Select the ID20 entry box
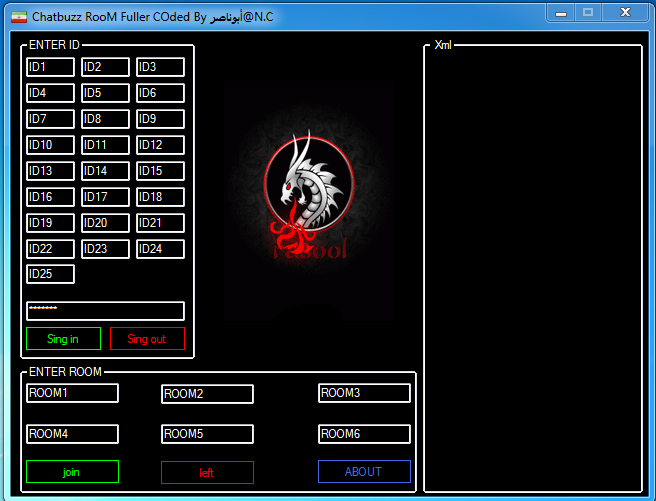This screenshot has width=656, height=501. pyautogui.click(x=105, y=222)
